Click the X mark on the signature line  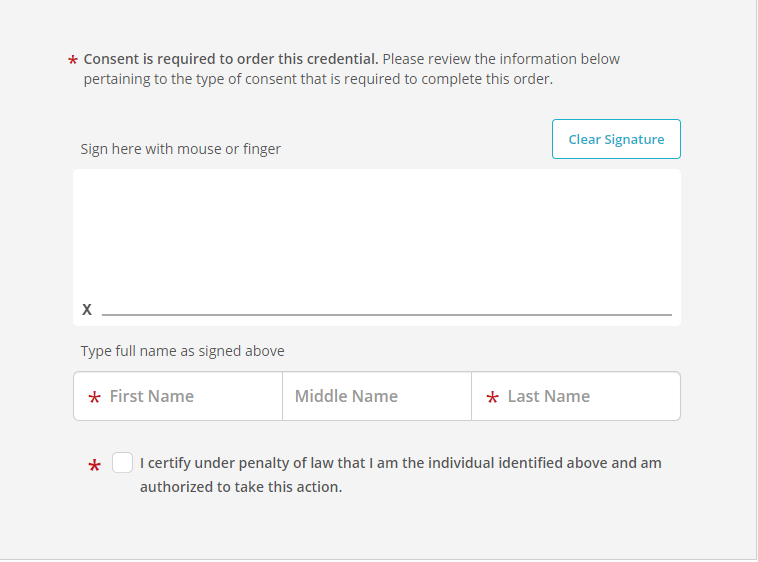click(87, 310)
